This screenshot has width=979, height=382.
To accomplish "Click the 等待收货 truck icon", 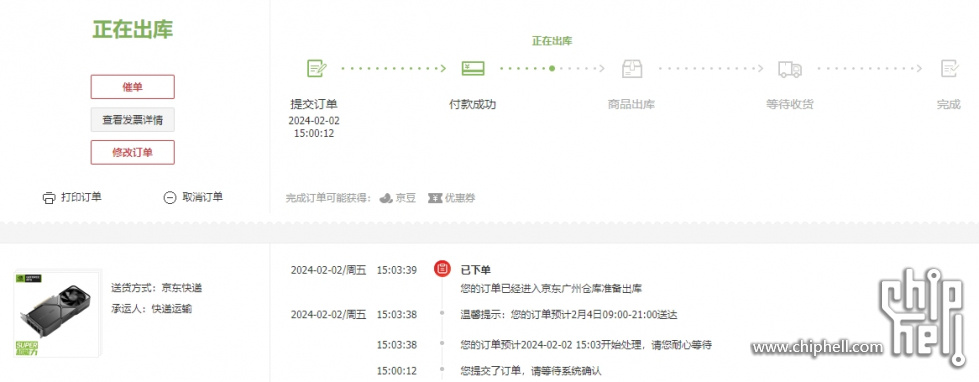I will [x=790, y=69].
